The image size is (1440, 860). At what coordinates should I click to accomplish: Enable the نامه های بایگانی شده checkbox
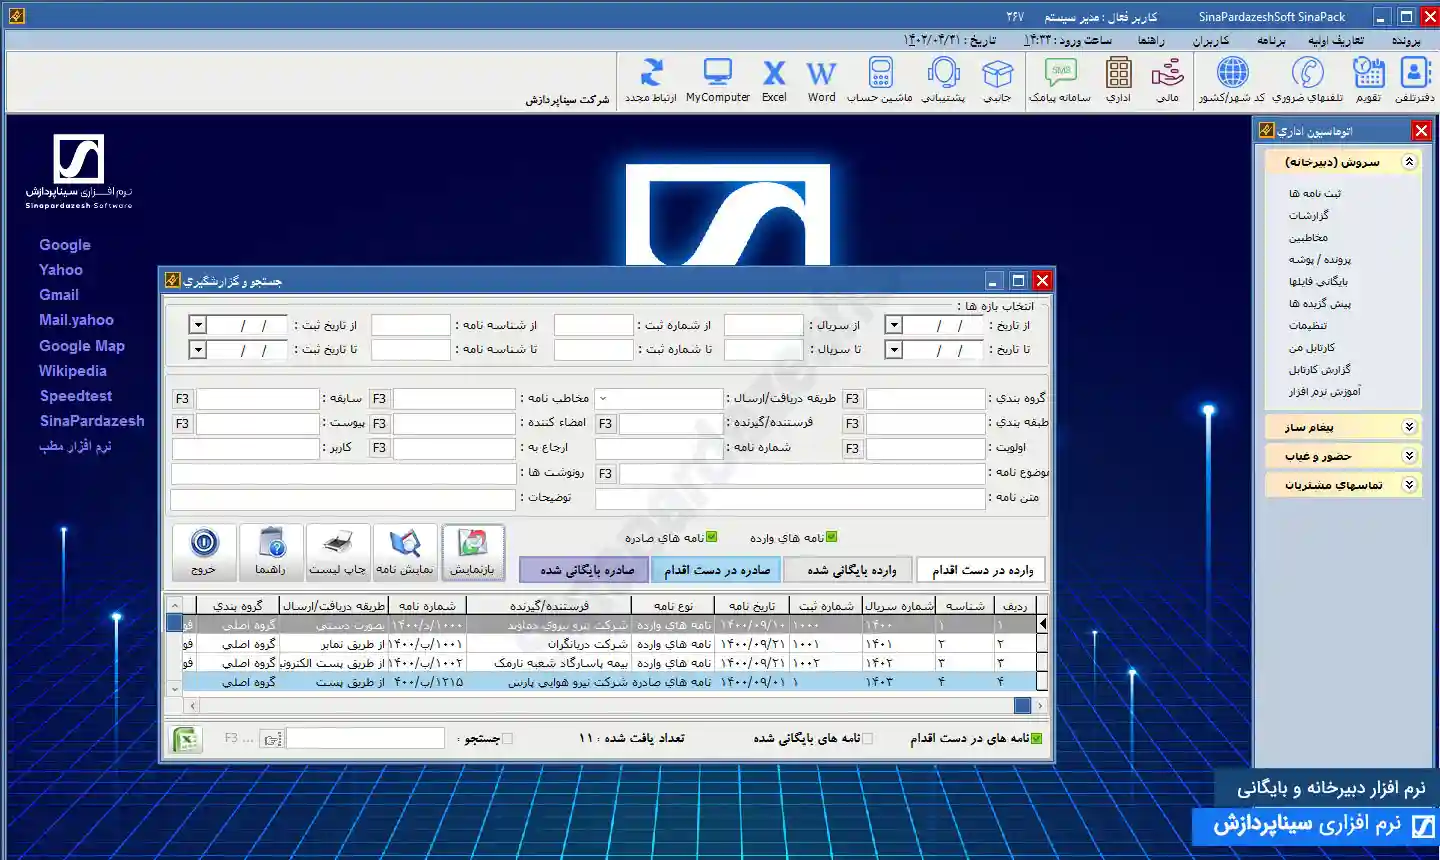(867, 738)
